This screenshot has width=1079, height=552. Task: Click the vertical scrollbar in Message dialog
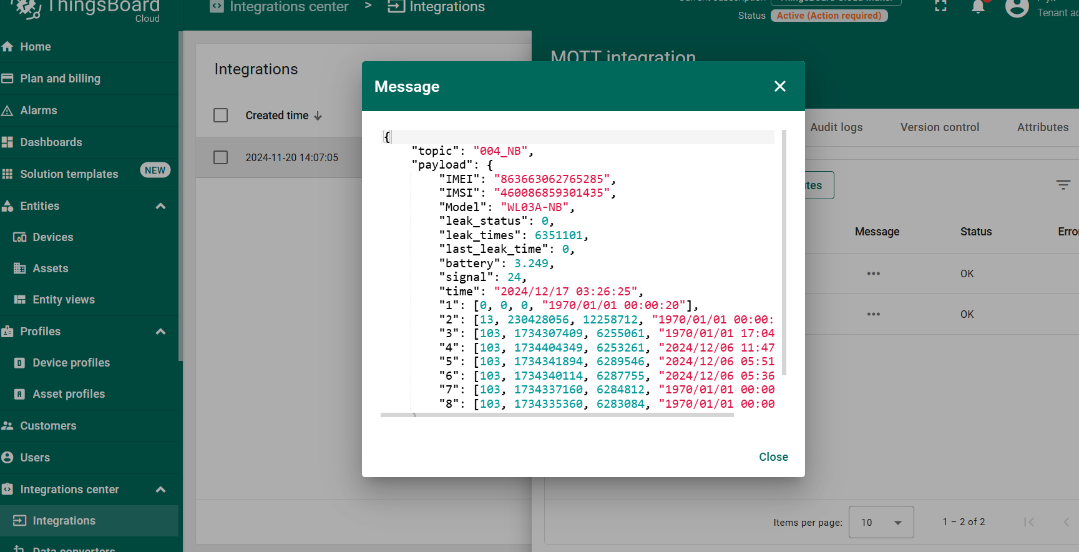coord(784,253)
